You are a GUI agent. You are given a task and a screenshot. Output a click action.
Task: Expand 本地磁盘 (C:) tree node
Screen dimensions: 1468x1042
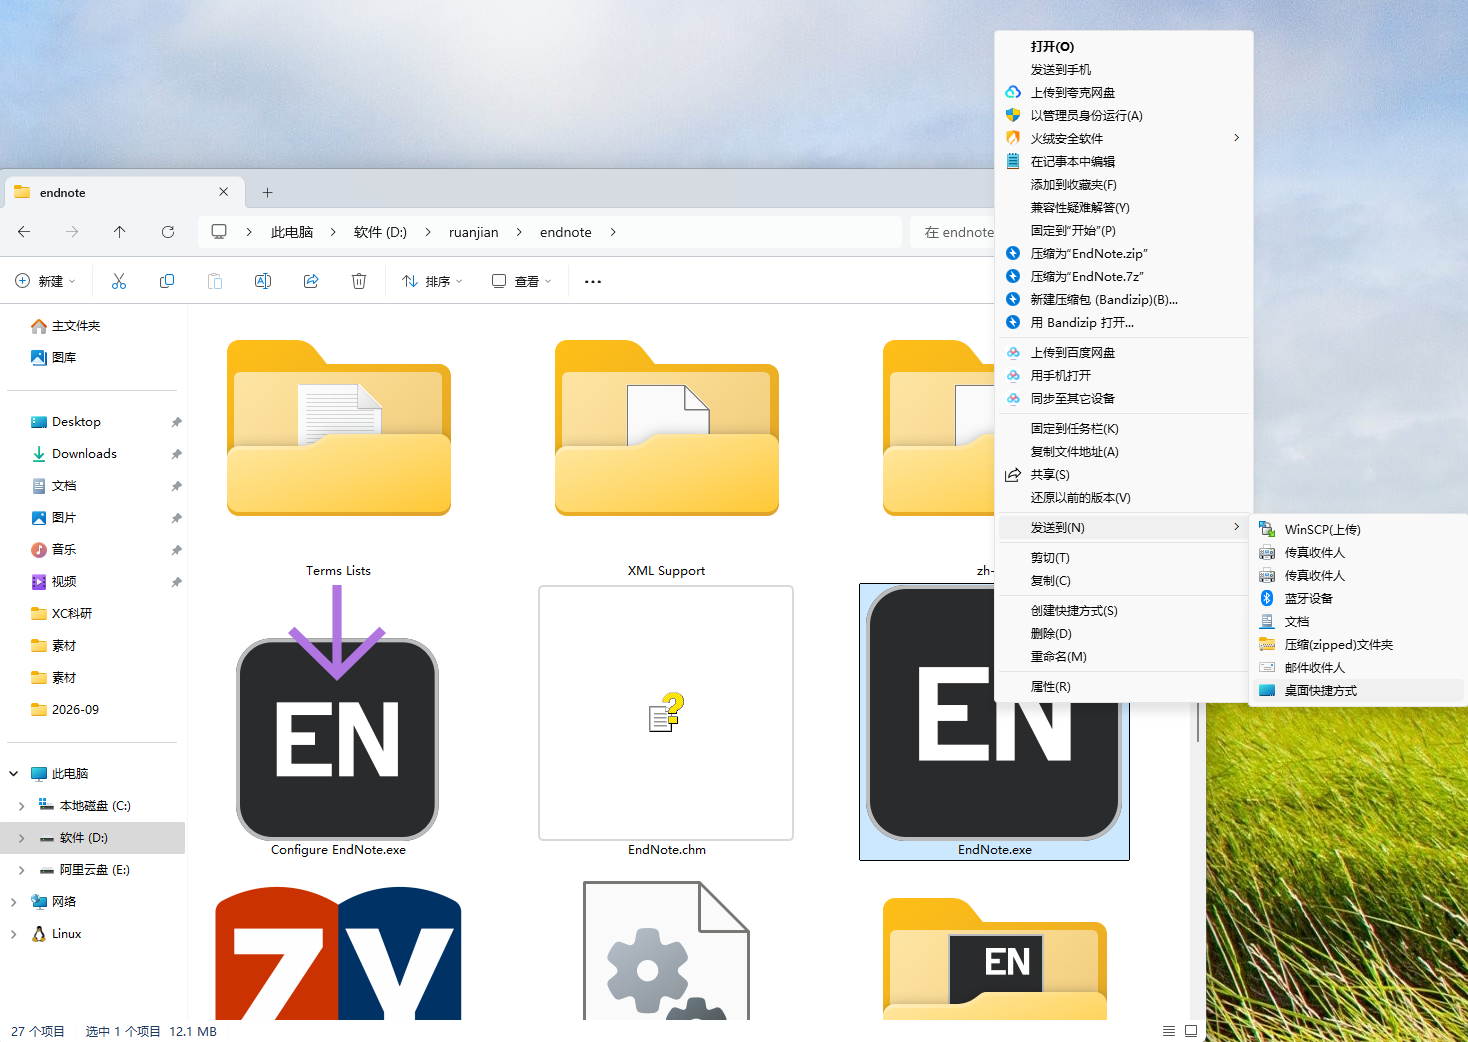pos(22,806)
